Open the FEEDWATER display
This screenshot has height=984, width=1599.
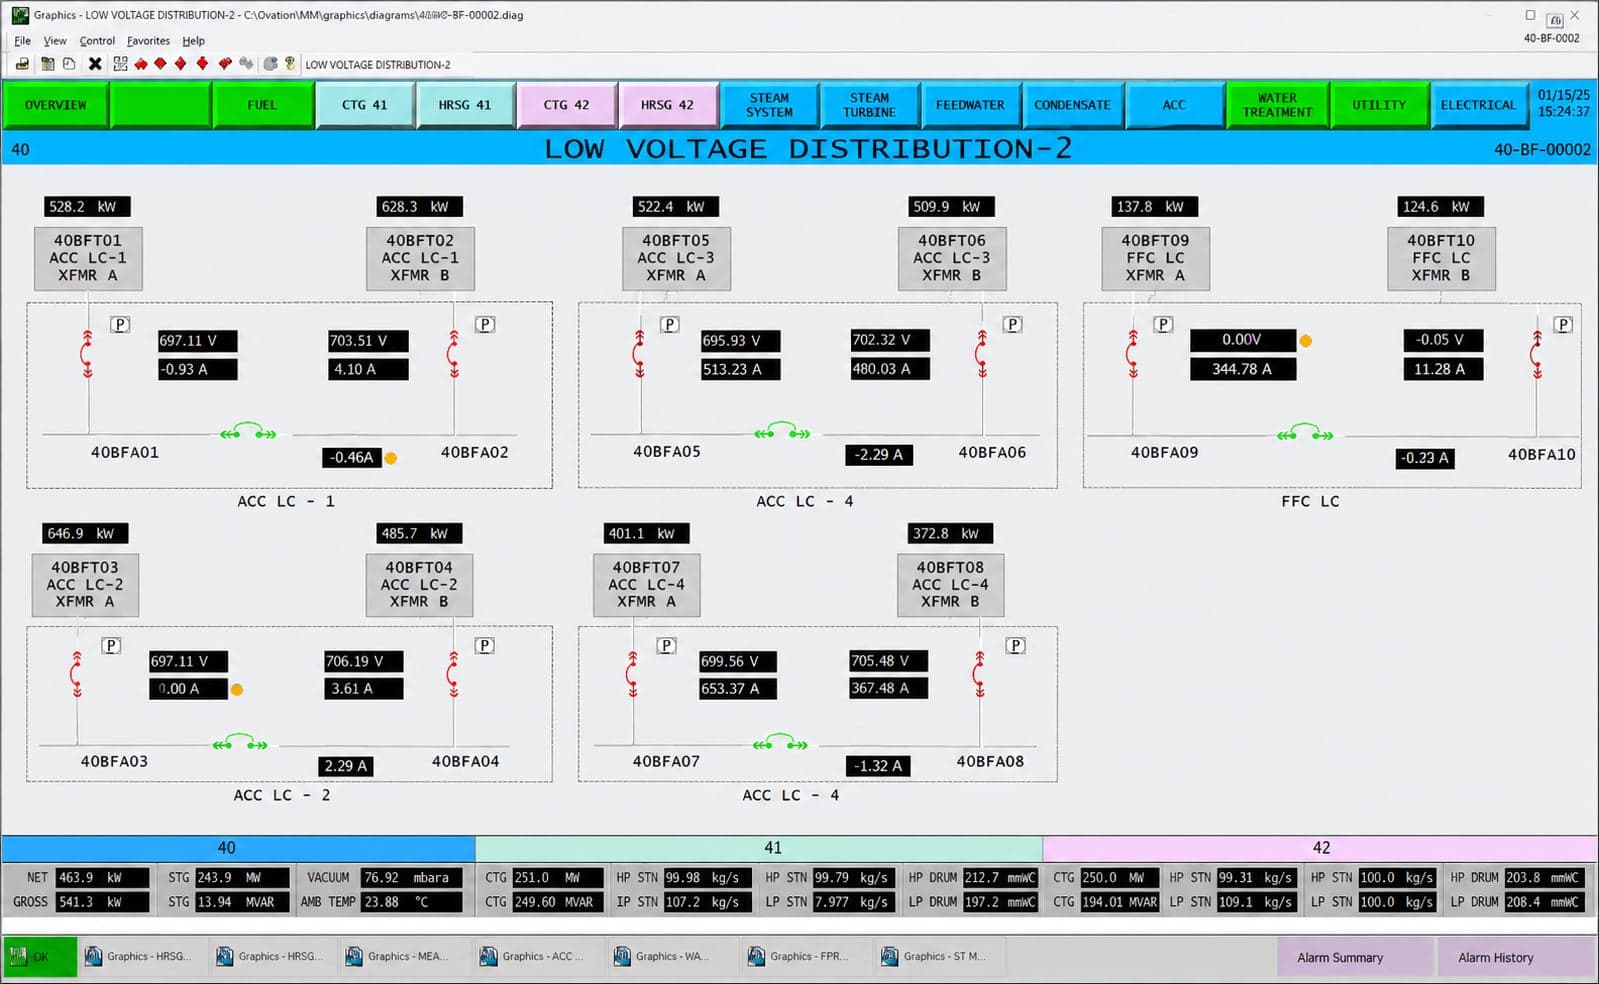pyautogui.click(x=970, y=105)
